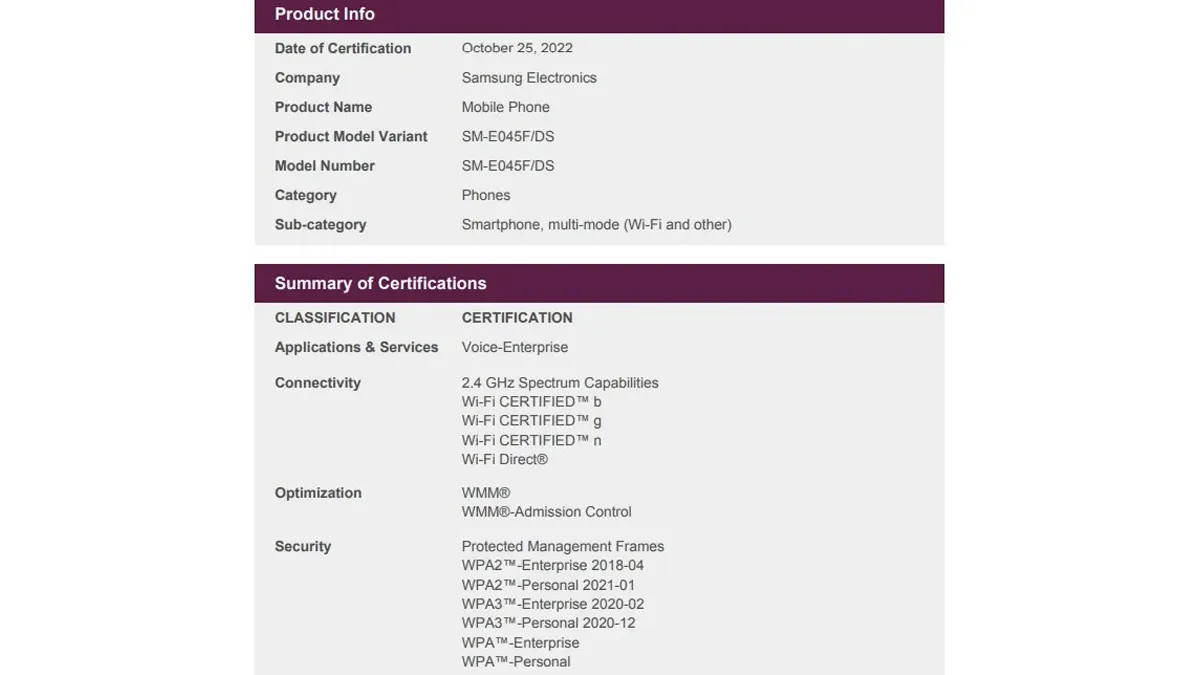Viewport: 1200px width, 675px height.
Task: Click the WMM-Admission Control entry
Action: coord(546,512)
